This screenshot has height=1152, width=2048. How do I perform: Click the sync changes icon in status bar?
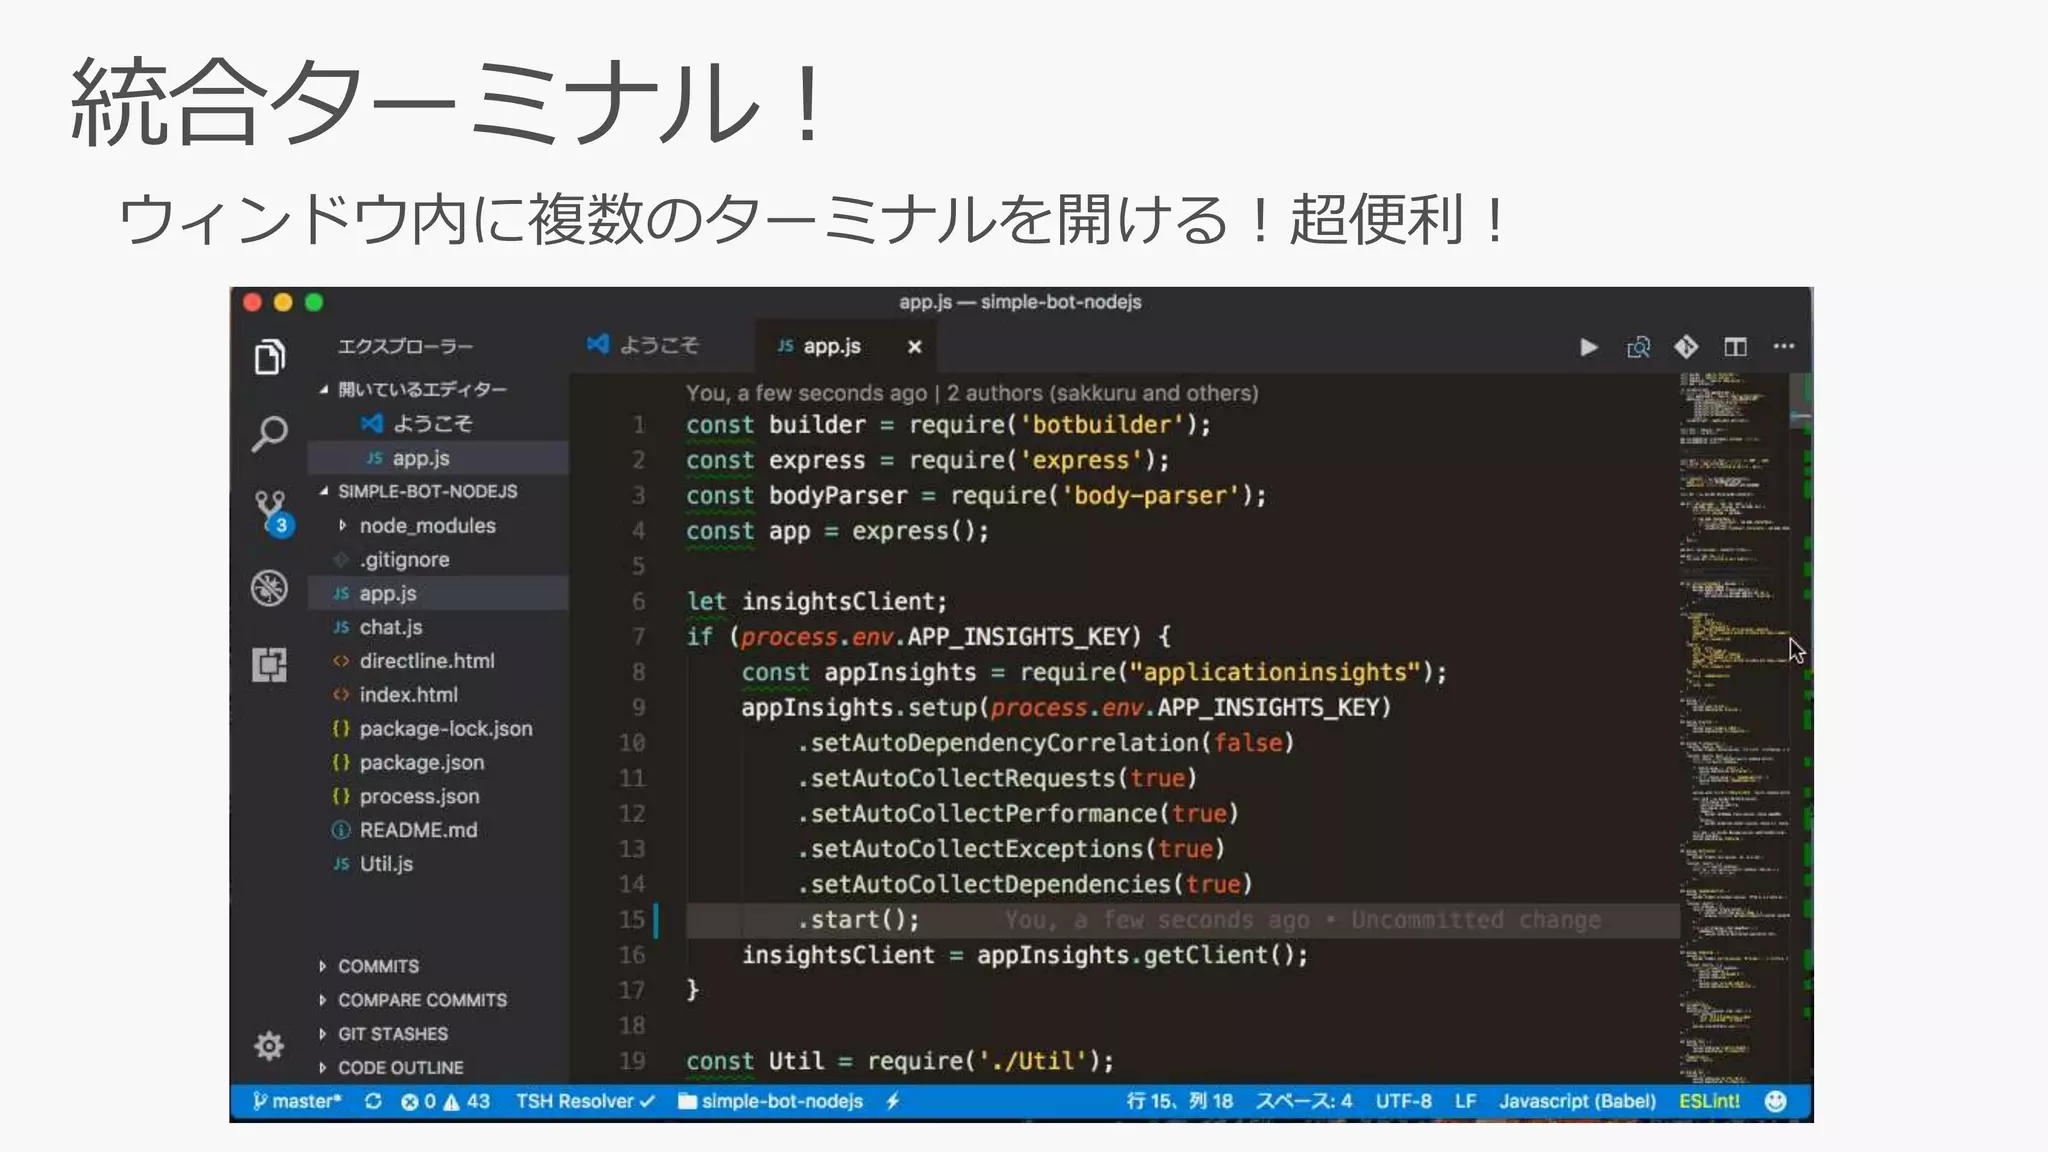373,1101
